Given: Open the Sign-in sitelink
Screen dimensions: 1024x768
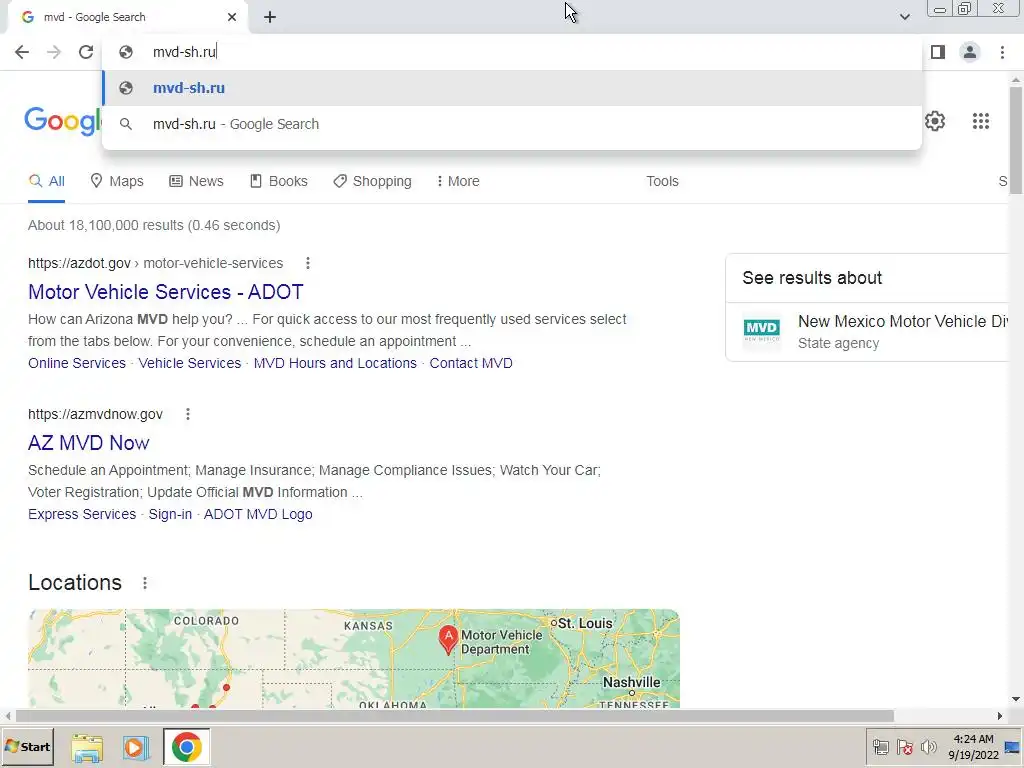Looking at the screenshot, I should (170, 514).
